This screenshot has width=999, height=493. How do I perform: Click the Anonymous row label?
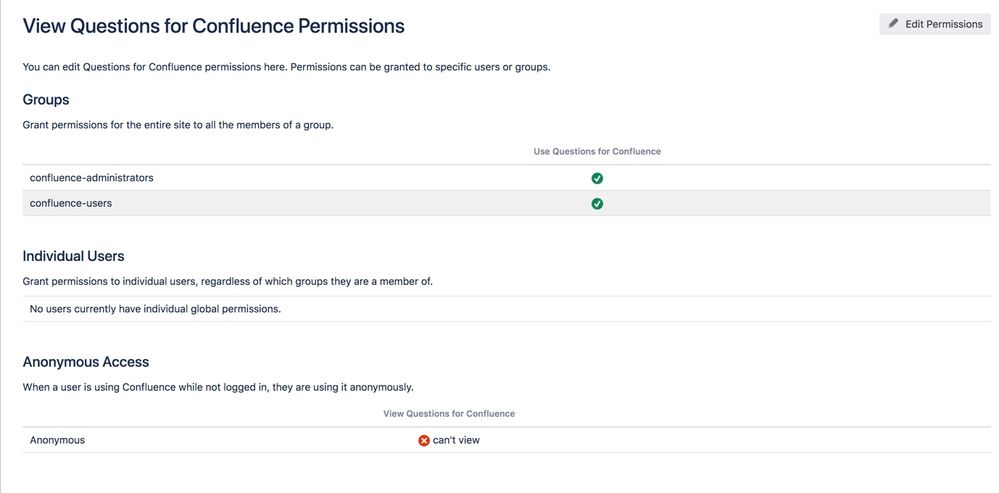(x=57, y=440)
